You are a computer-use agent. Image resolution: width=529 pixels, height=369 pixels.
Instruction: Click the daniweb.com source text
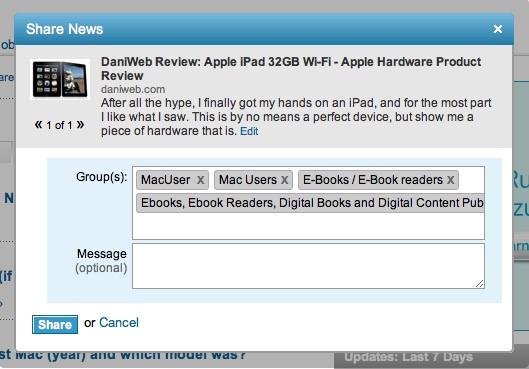click(x=133, y=89)
